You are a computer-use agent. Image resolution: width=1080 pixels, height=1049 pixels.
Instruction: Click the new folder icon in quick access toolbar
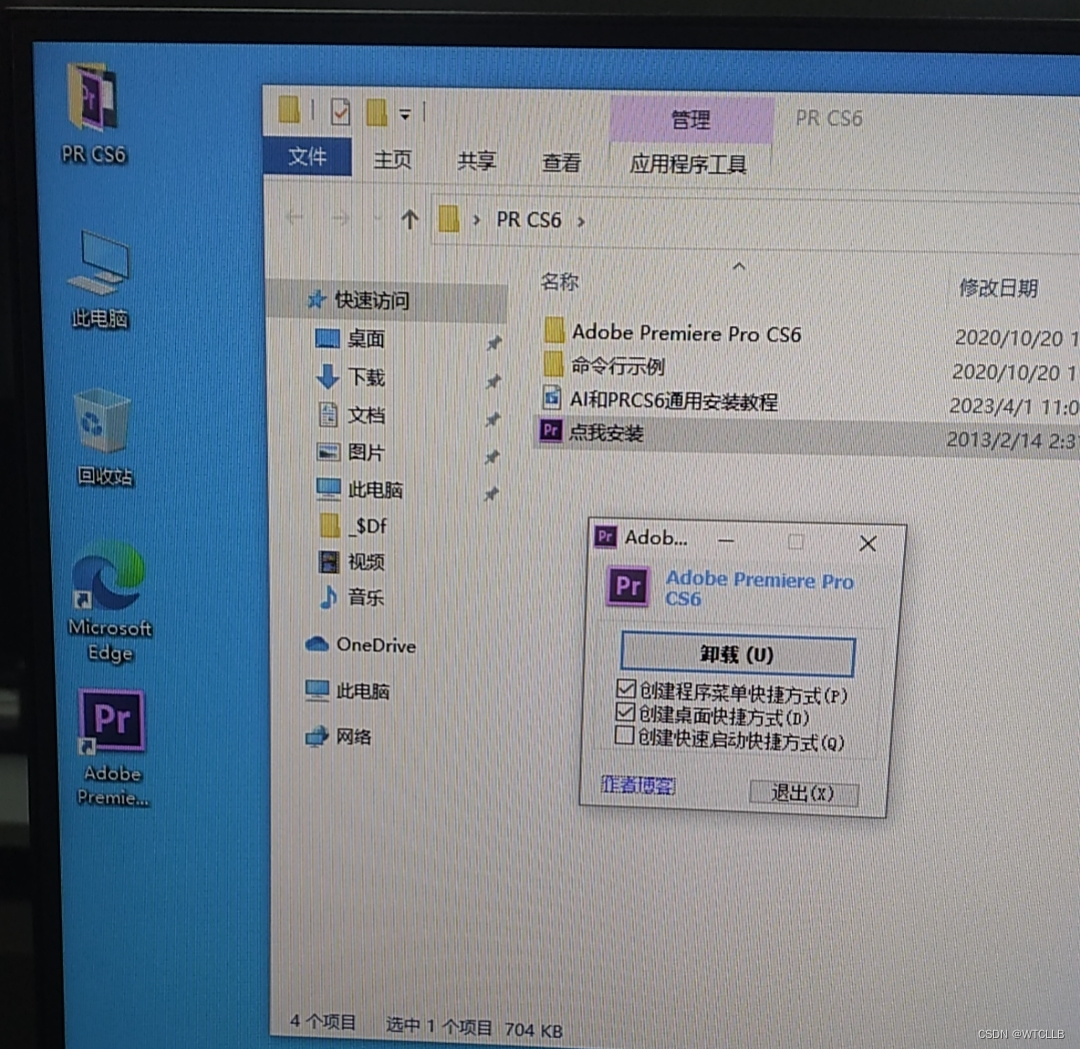(x=377, y=112)
